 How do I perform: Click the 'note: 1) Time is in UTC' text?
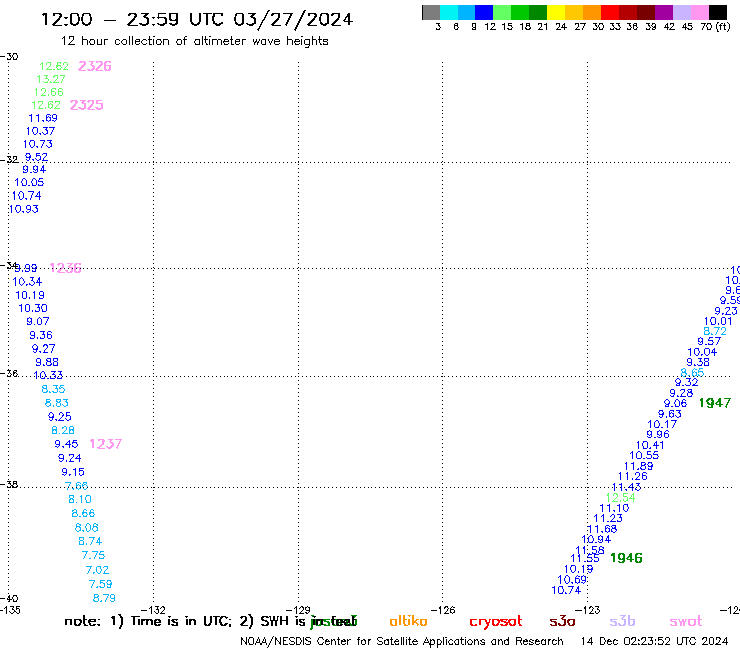148,621
